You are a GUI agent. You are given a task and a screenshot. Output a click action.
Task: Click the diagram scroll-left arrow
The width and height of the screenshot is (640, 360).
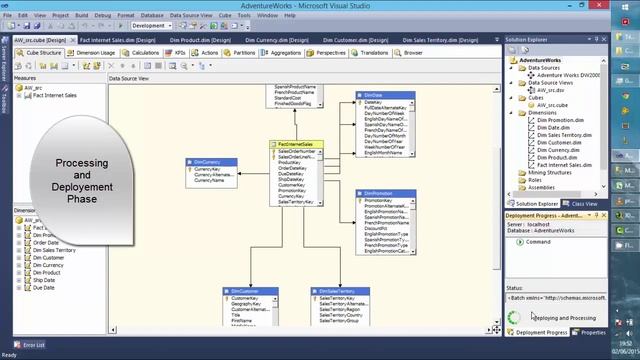click(x=113, y=330)
